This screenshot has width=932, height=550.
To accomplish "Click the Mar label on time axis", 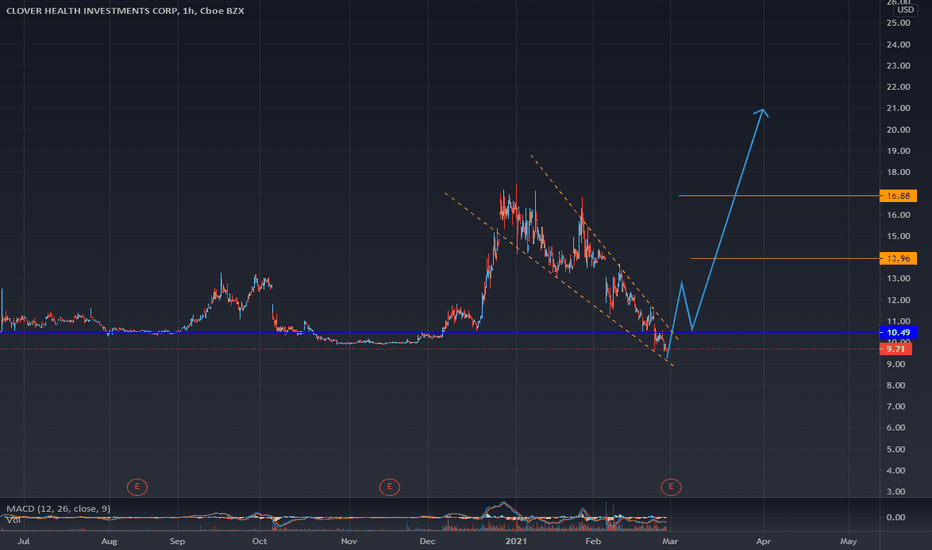I will click(670, 541).
